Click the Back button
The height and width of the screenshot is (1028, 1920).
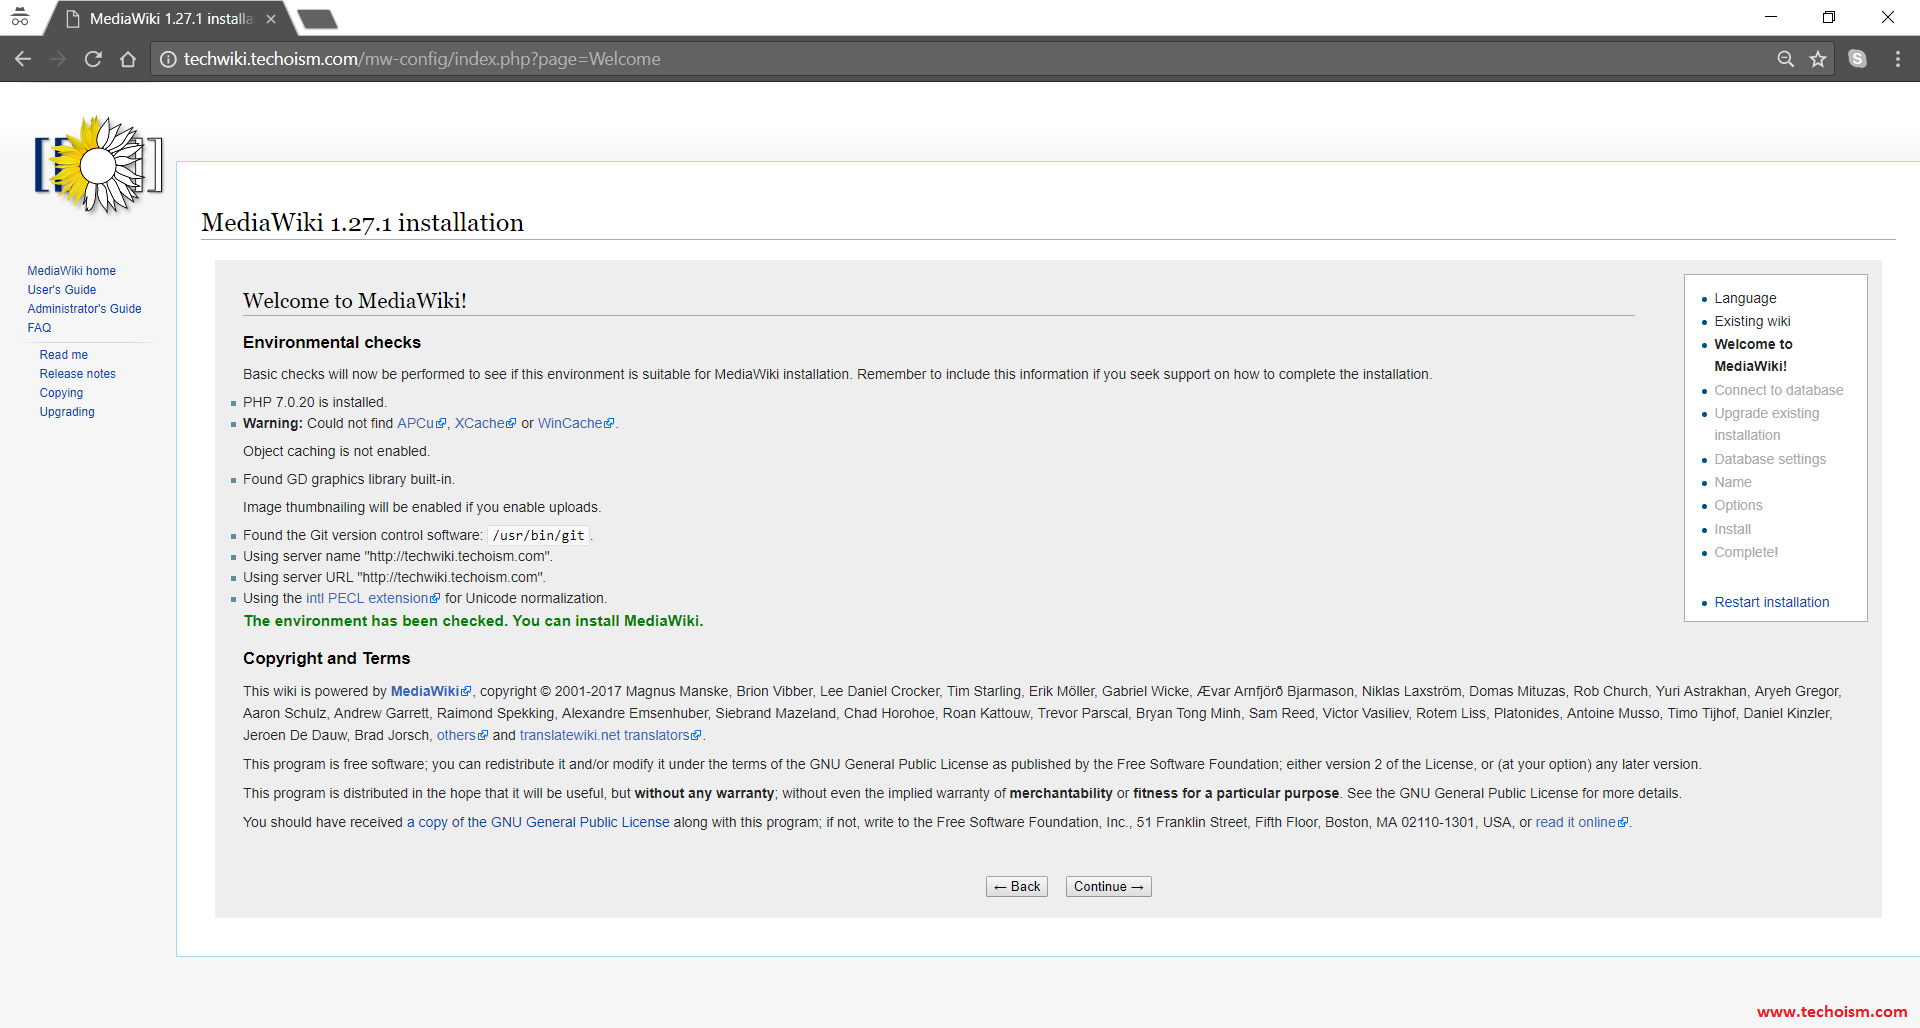[x=1016, y=887]
